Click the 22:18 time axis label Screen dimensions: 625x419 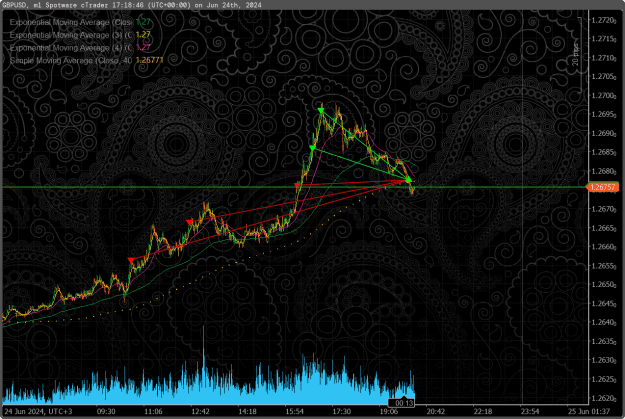(483, 411)
